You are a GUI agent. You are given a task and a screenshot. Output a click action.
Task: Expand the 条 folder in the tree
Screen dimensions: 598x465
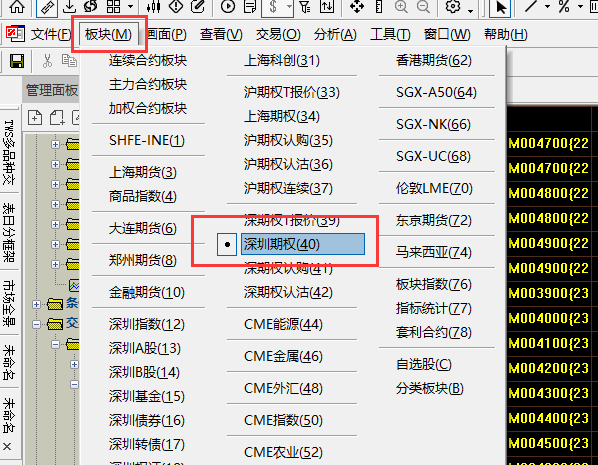click(36, 304)
